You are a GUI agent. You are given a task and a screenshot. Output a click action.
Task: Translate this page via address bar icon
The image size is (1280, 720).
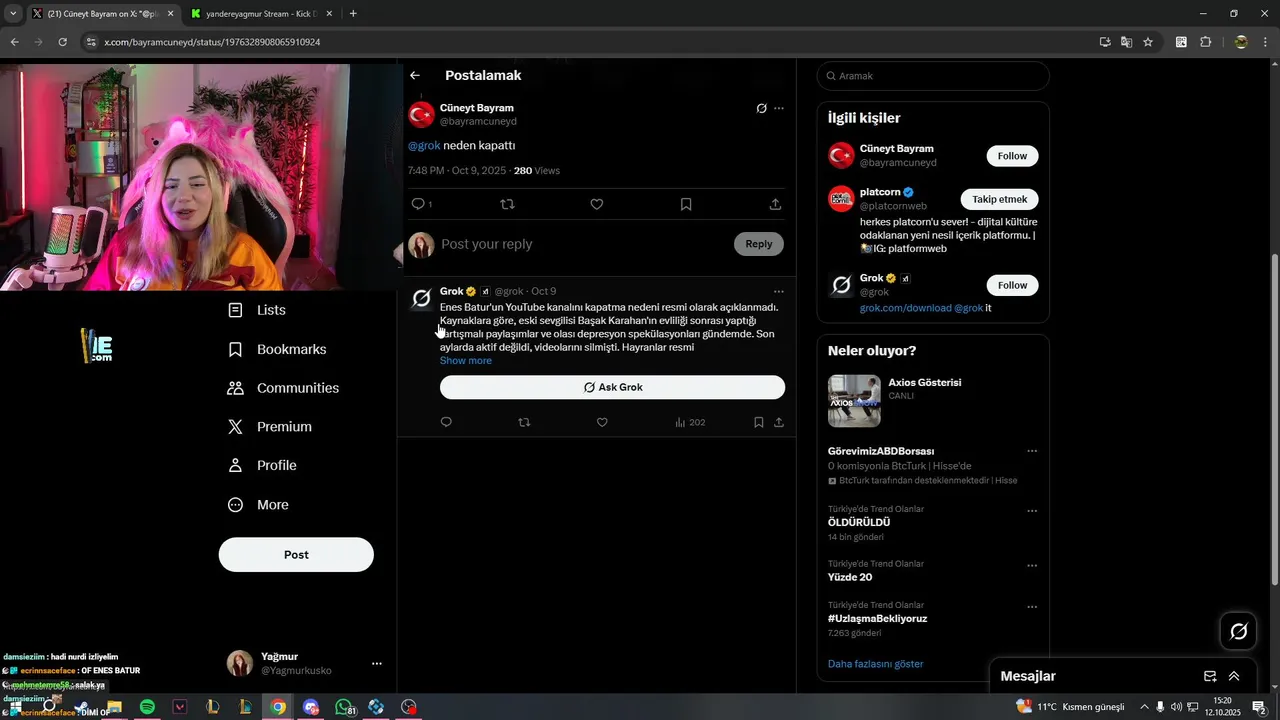click(x=1126, y=42)
